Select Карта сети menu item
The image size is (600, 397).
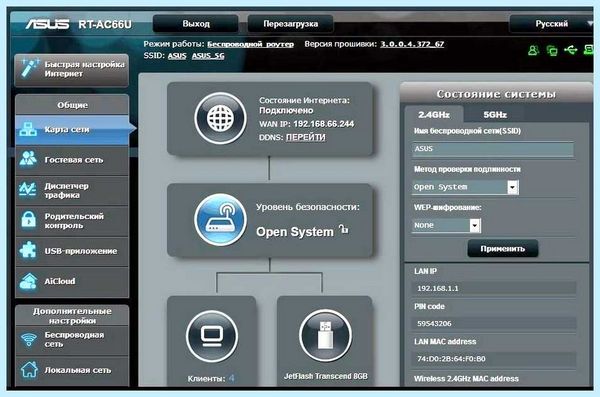(x=72, y=129)
